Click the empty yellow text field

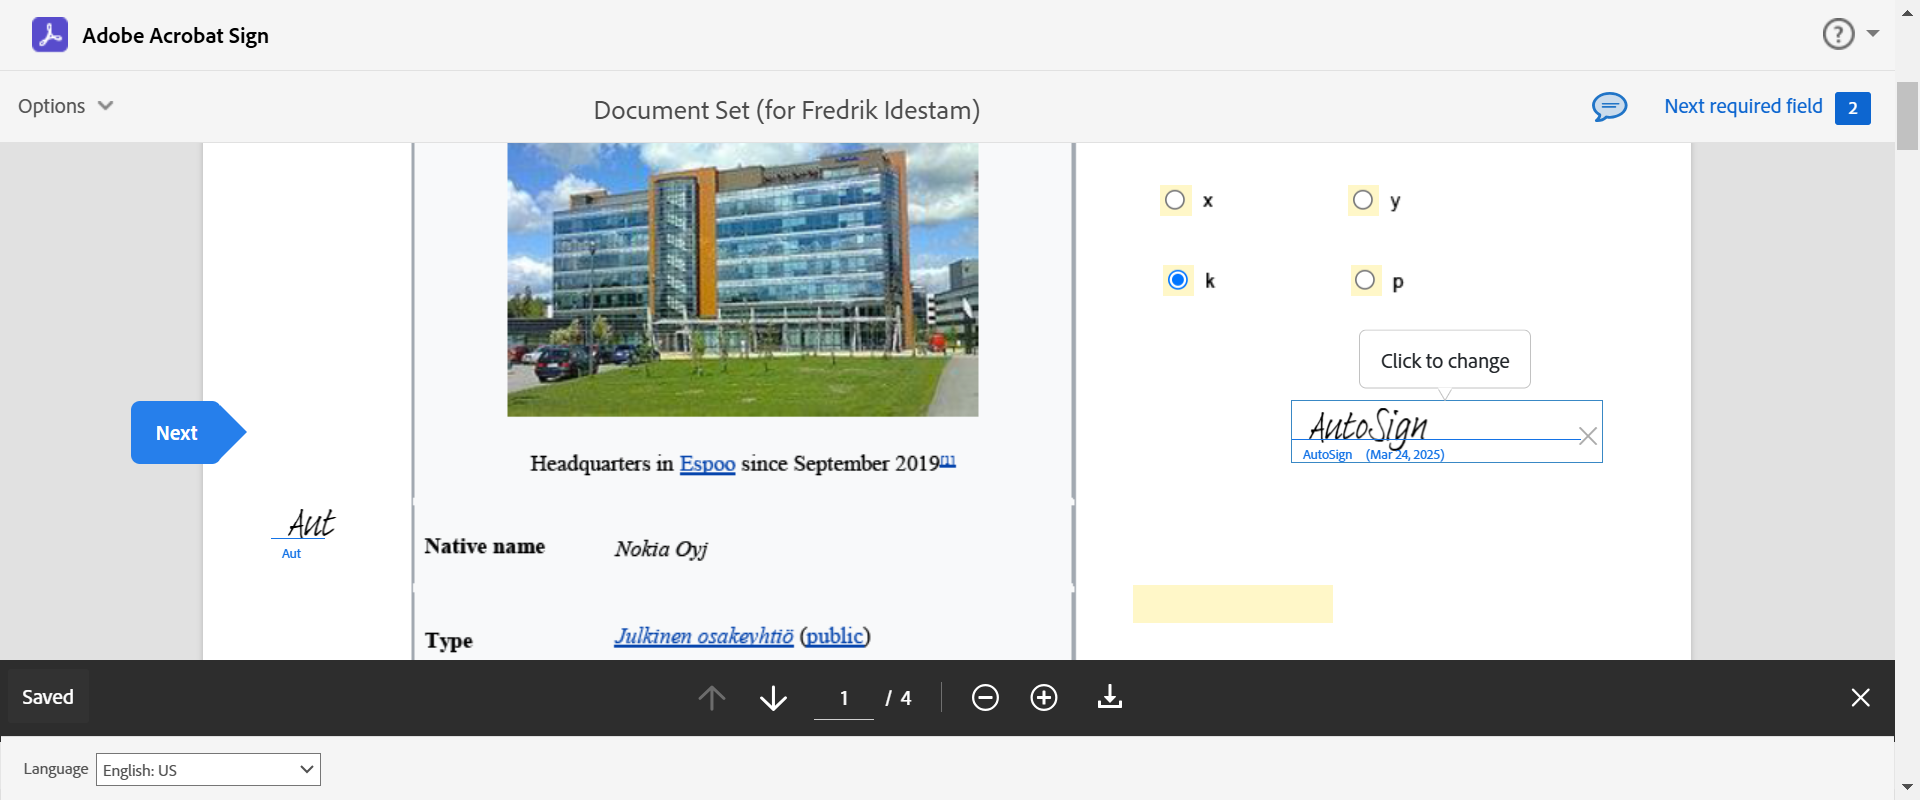tap(1233, 604)
